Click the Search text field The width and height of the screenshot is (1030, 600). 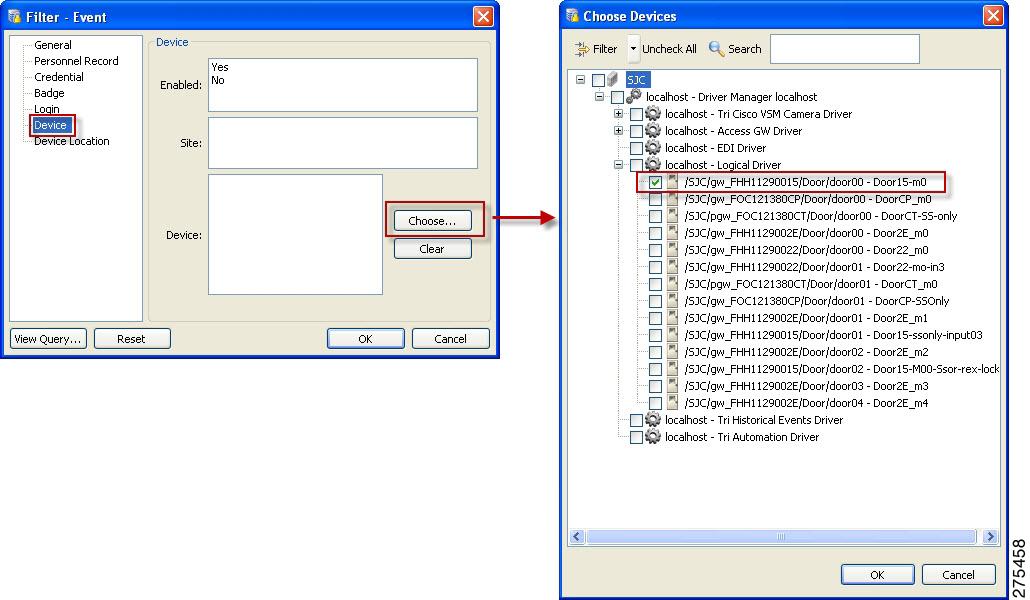pyautogui.click(x=845, y=49)
